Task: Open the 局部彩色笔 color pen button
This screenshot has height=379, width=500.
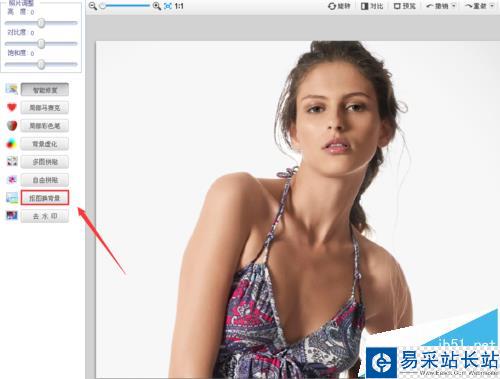Action: click(45, 126)
